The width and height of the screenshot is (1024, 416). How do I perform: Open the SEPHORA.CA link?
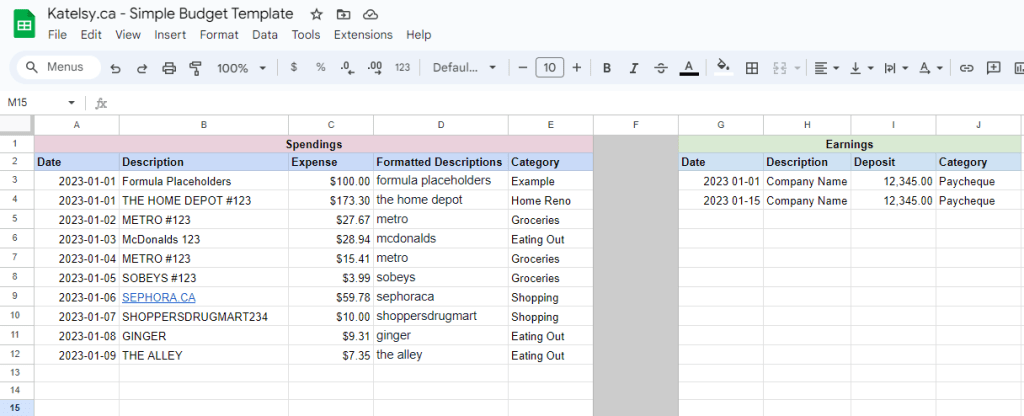(159, 297)
